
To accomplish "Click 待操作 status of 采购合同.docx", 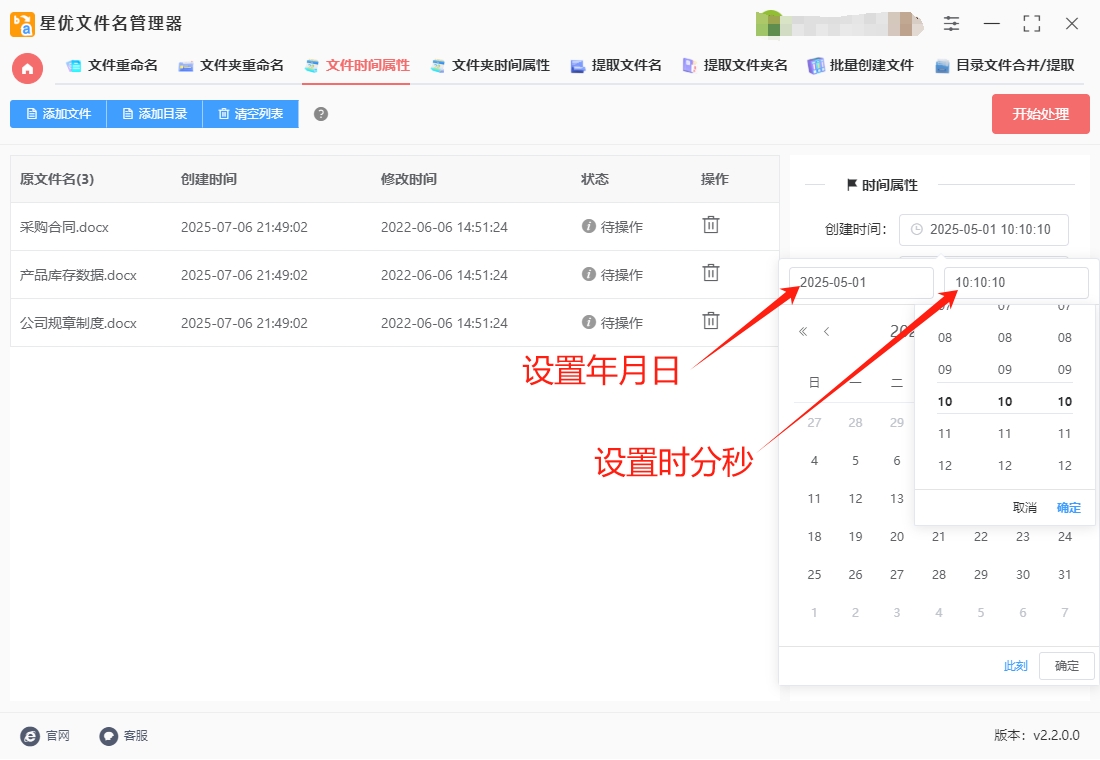I will pos(612,227).
